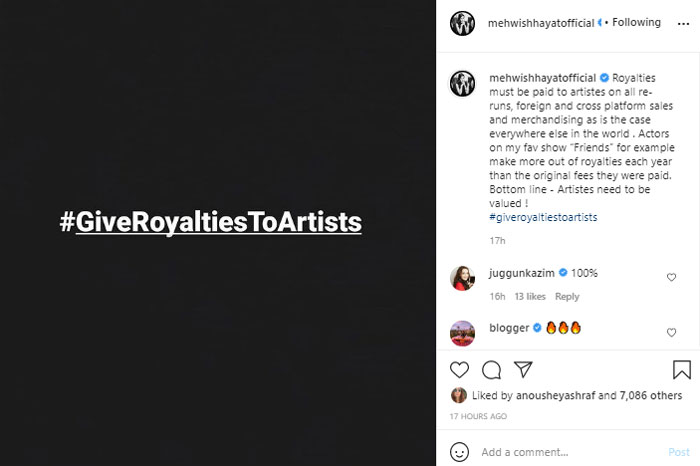The width and height of the screenshot is (700, 466).
Task: Open more options three dots menu
Action: click(x=681, y=23)
